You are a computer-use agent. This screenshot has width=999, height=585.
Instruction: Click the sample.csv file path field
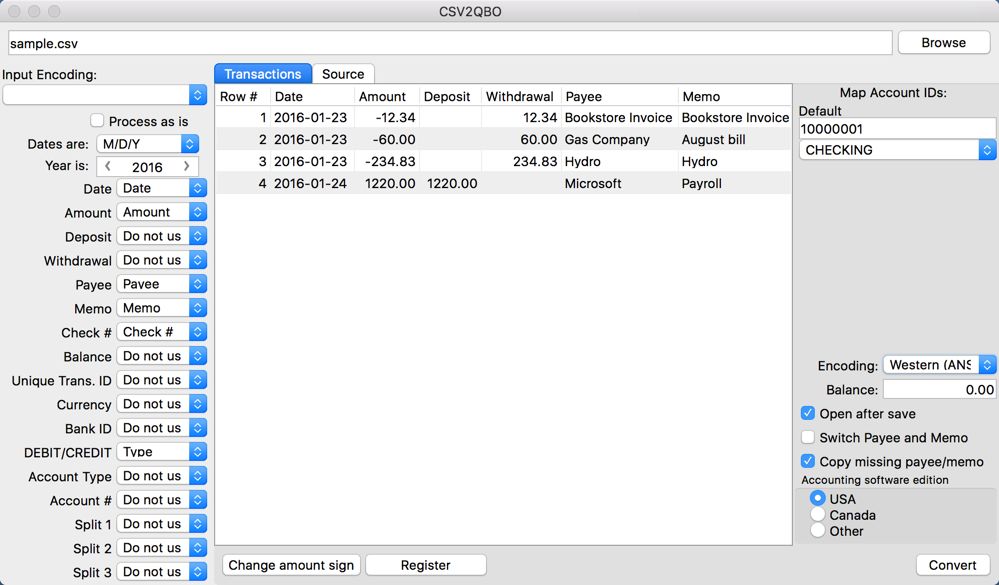[450, 43]
